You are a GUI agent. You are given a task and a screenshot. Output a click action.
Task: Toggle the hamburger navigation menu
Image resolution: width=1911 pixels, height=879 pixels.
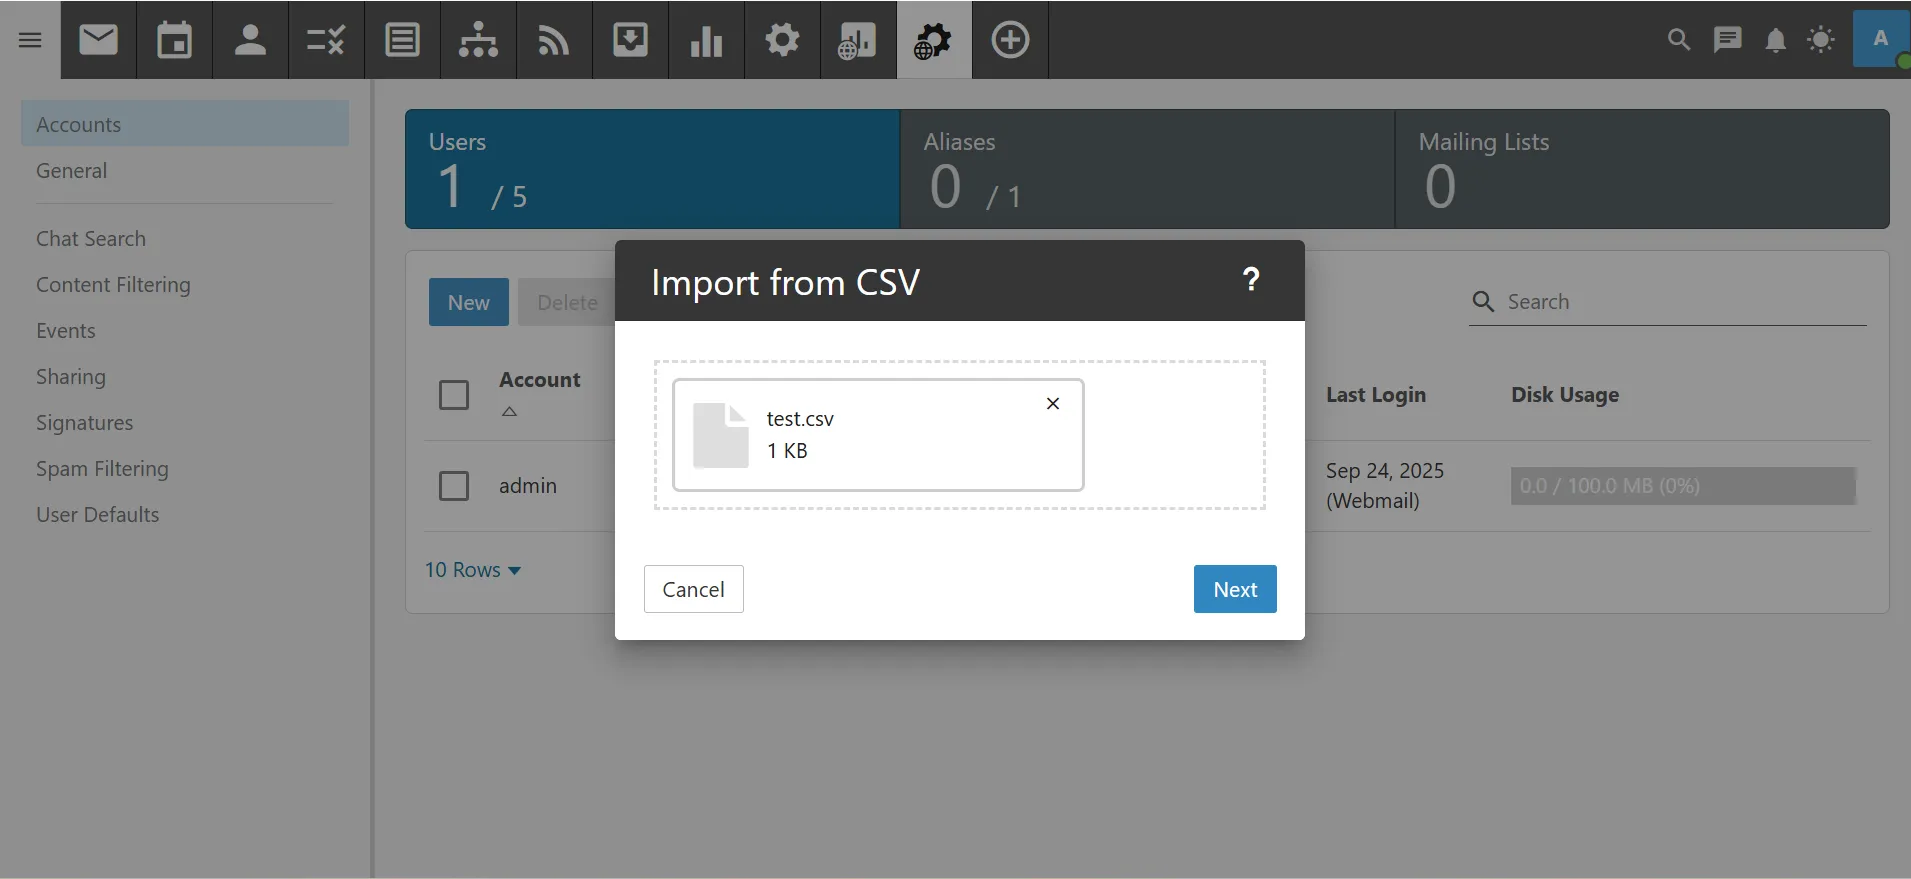point(30,40)
